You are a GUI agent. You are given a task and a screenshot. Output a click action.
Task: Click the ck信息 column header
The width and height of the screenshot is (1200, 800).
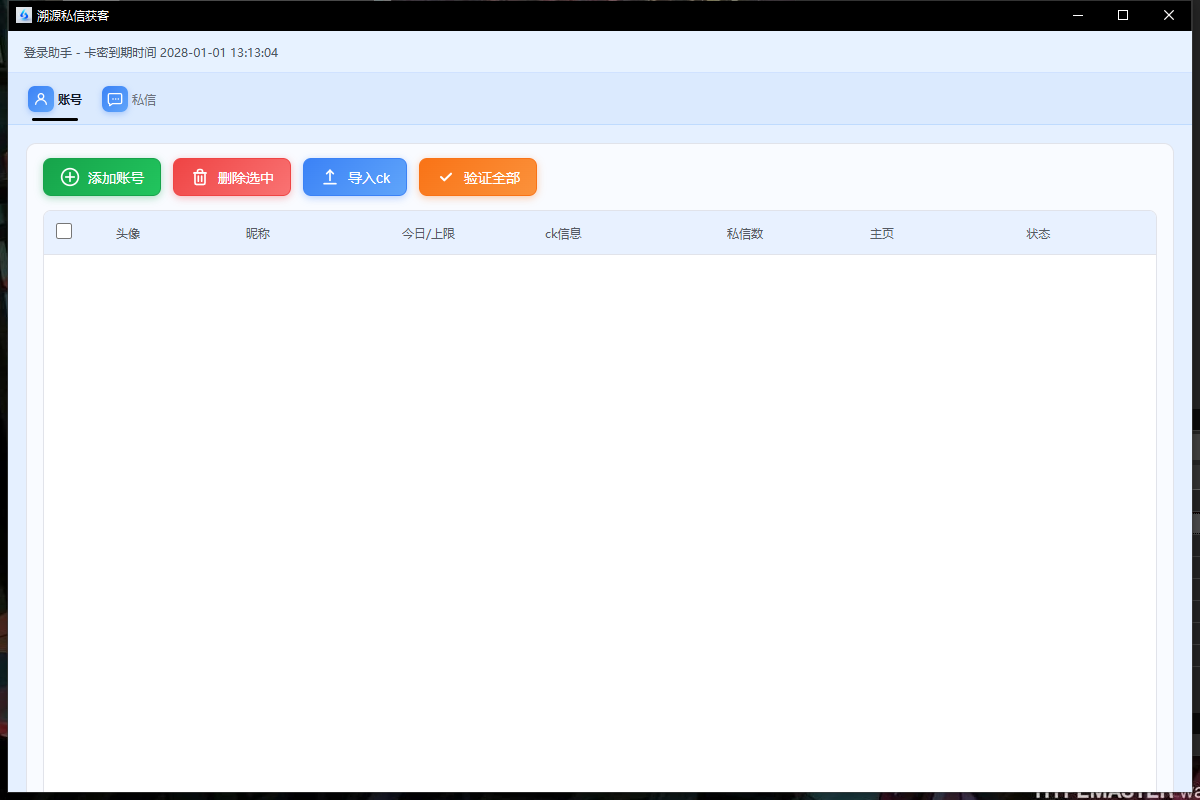tap(563, 234)
